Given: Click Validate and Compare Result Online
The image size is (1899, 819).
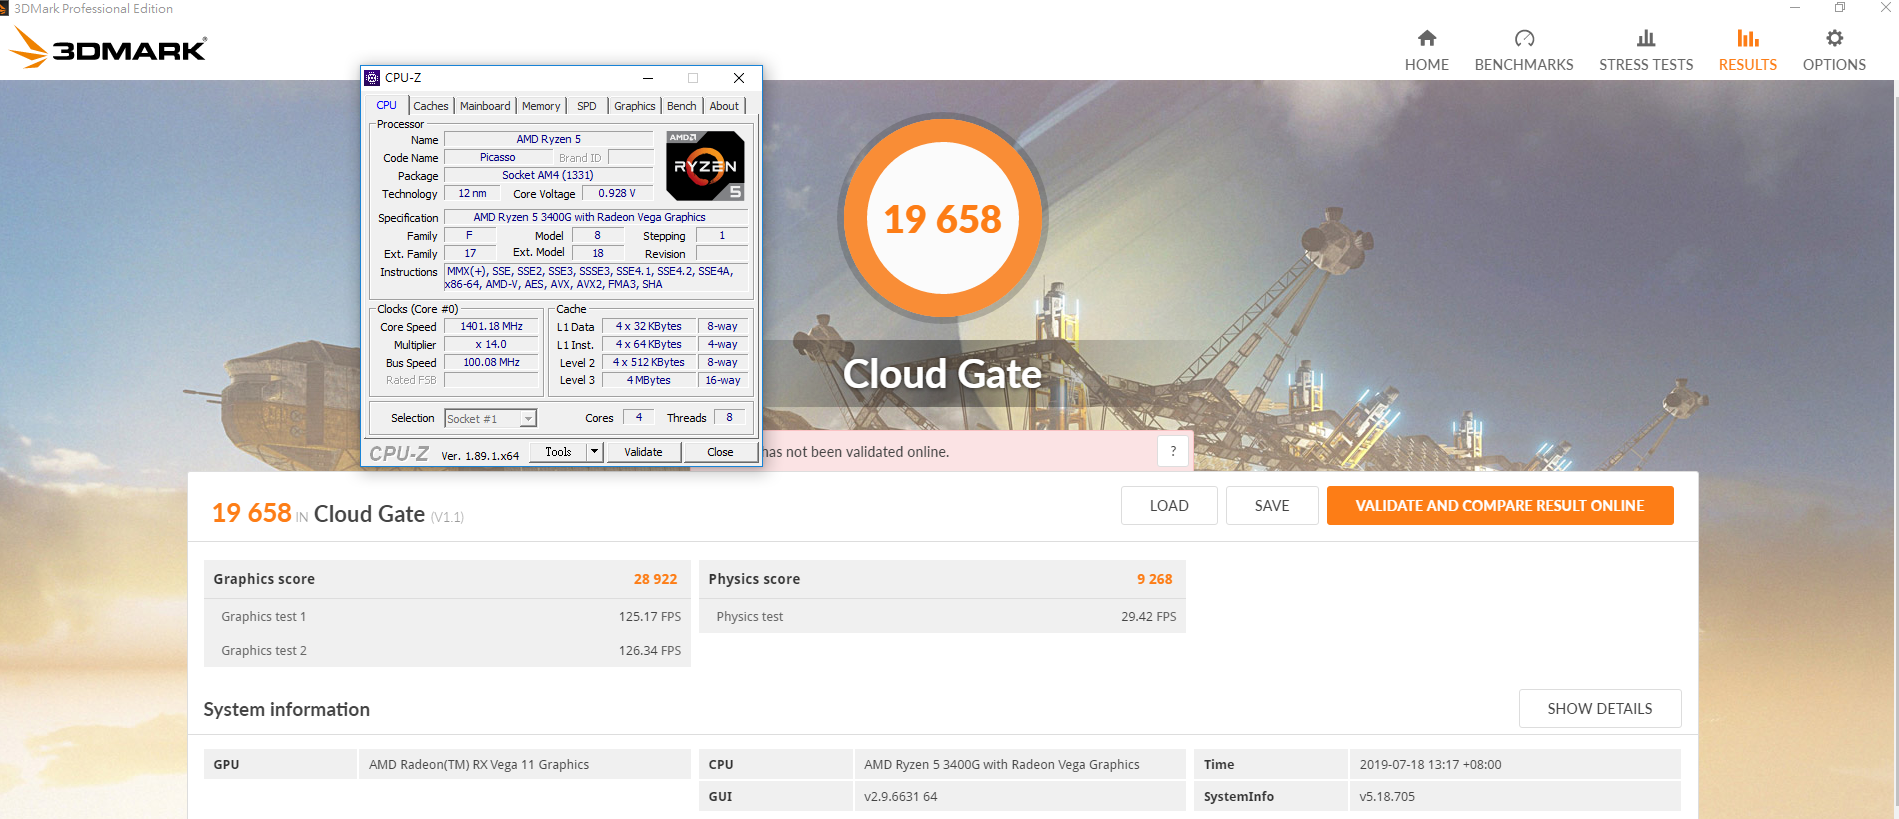Looking at the screenshot, I should click(x=1500, y=506).
